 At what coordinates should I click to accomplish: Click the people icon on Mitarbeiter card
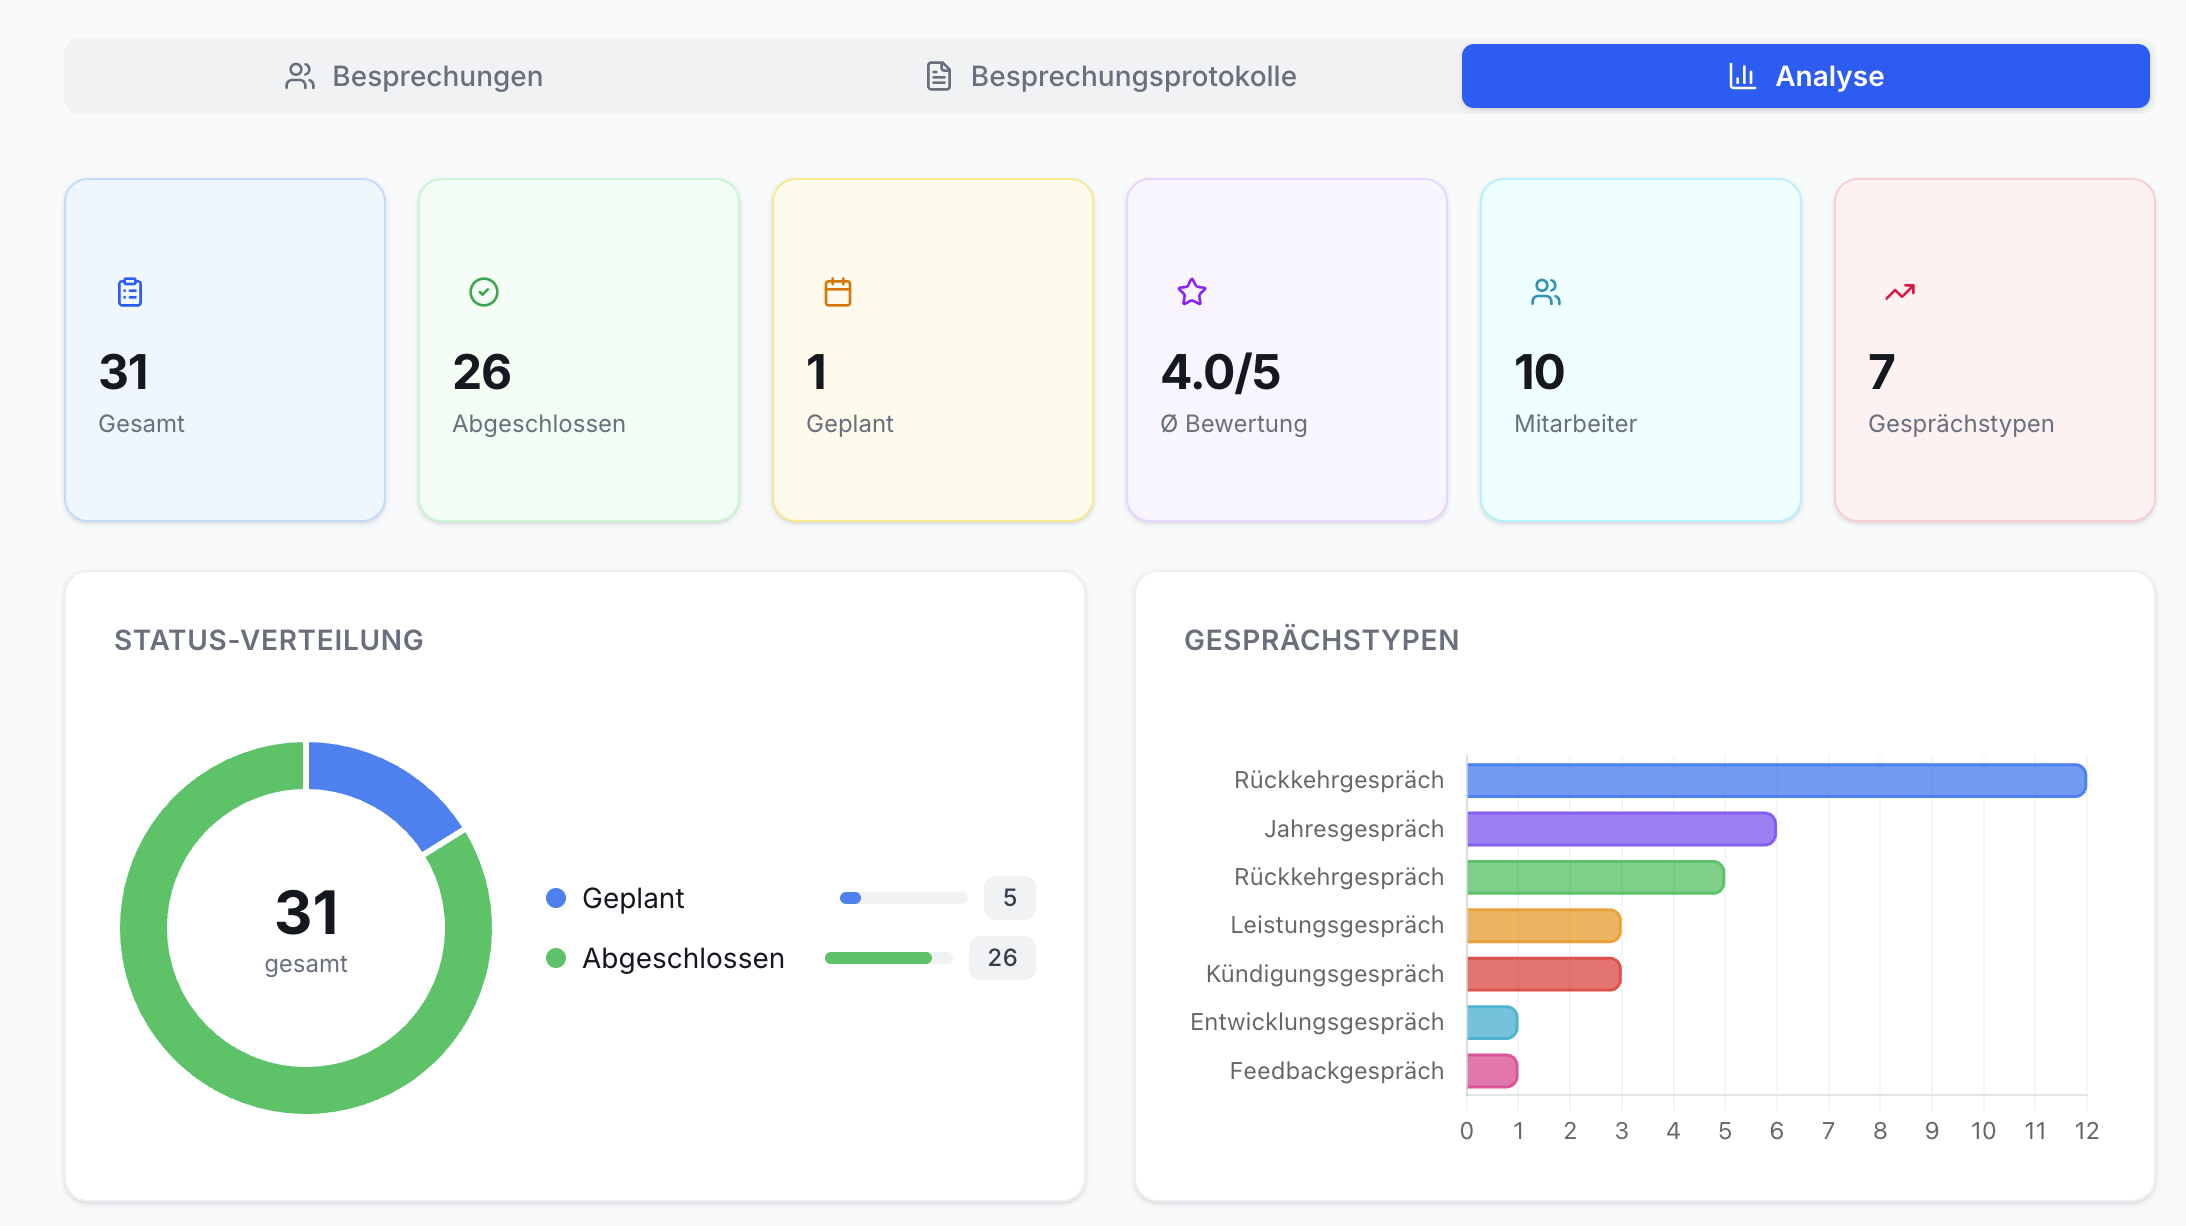1546,292
